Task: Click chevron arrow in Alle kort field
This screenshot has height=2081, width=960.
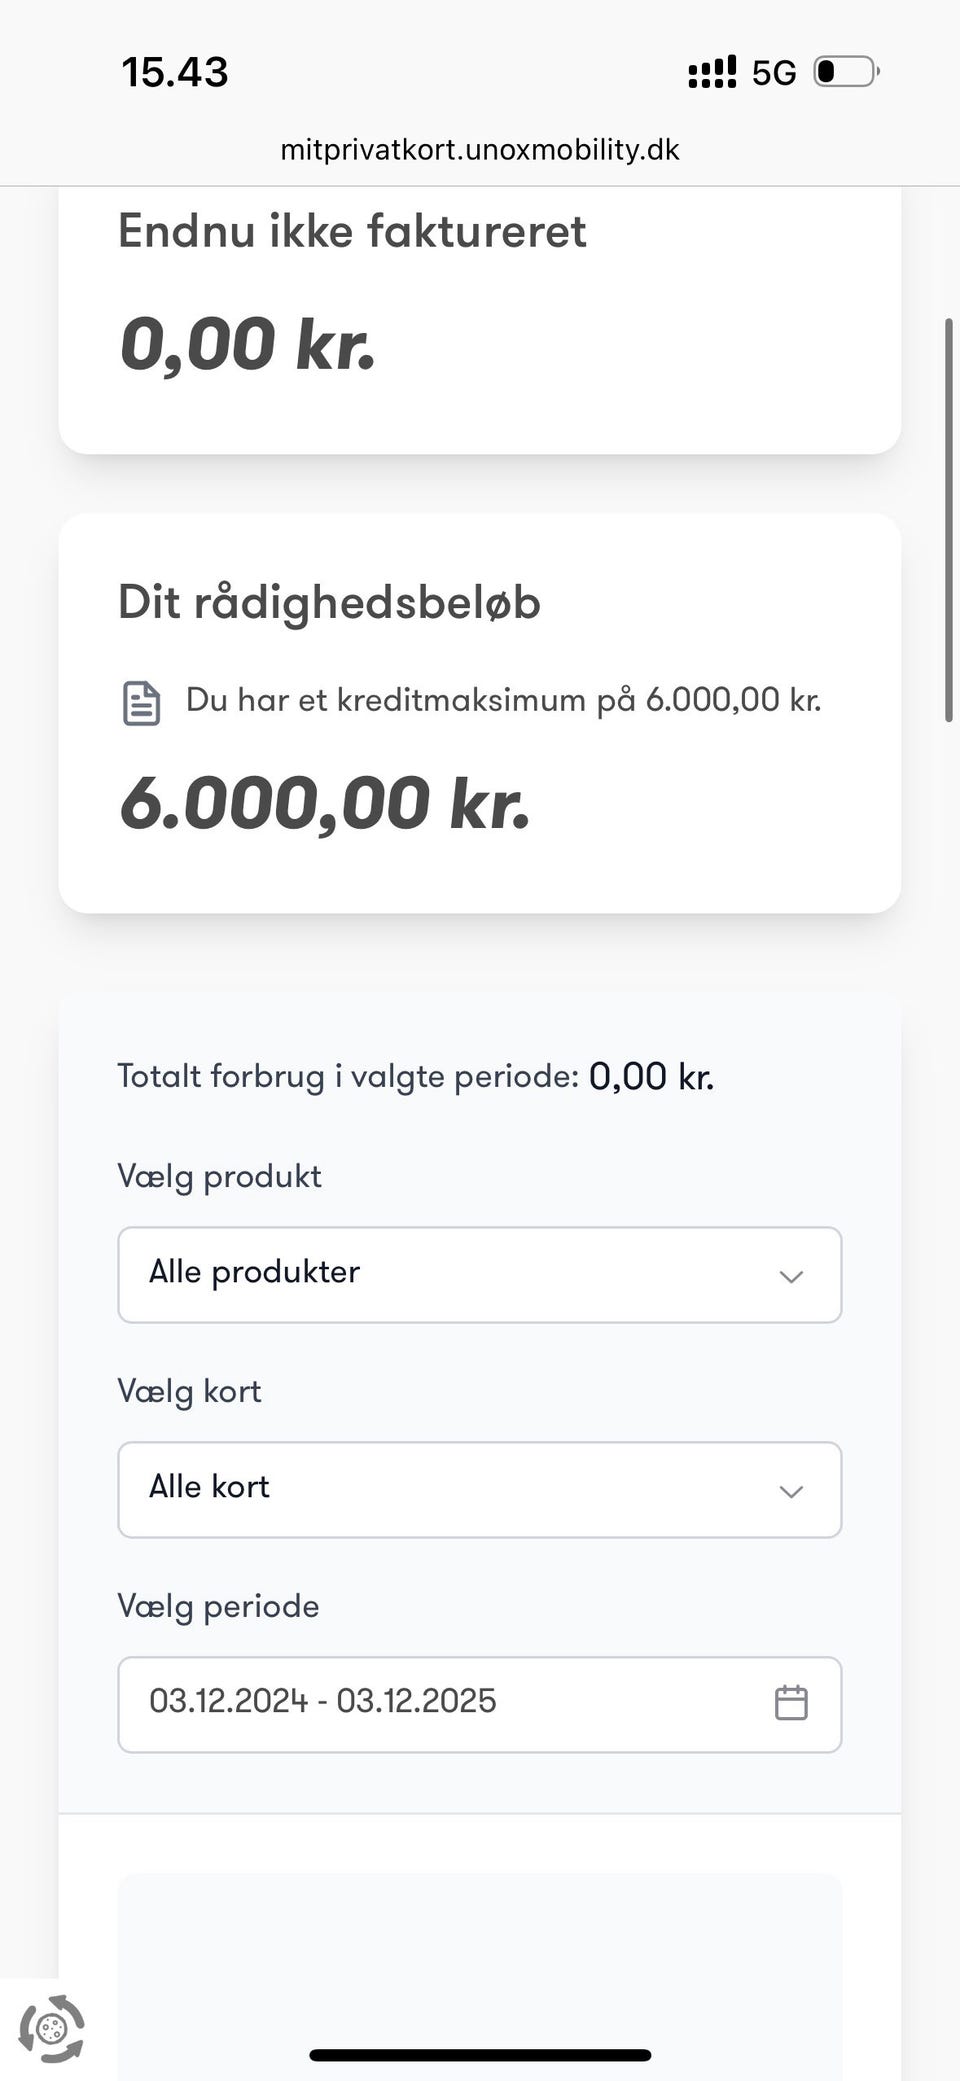Action: 791,1492
